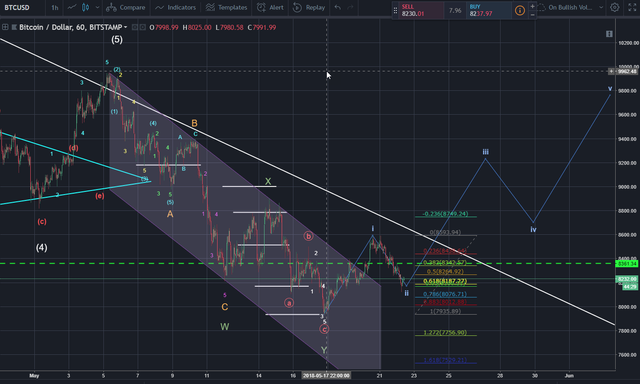
Task: Click the legend expand grid icon
Action: 5,27
